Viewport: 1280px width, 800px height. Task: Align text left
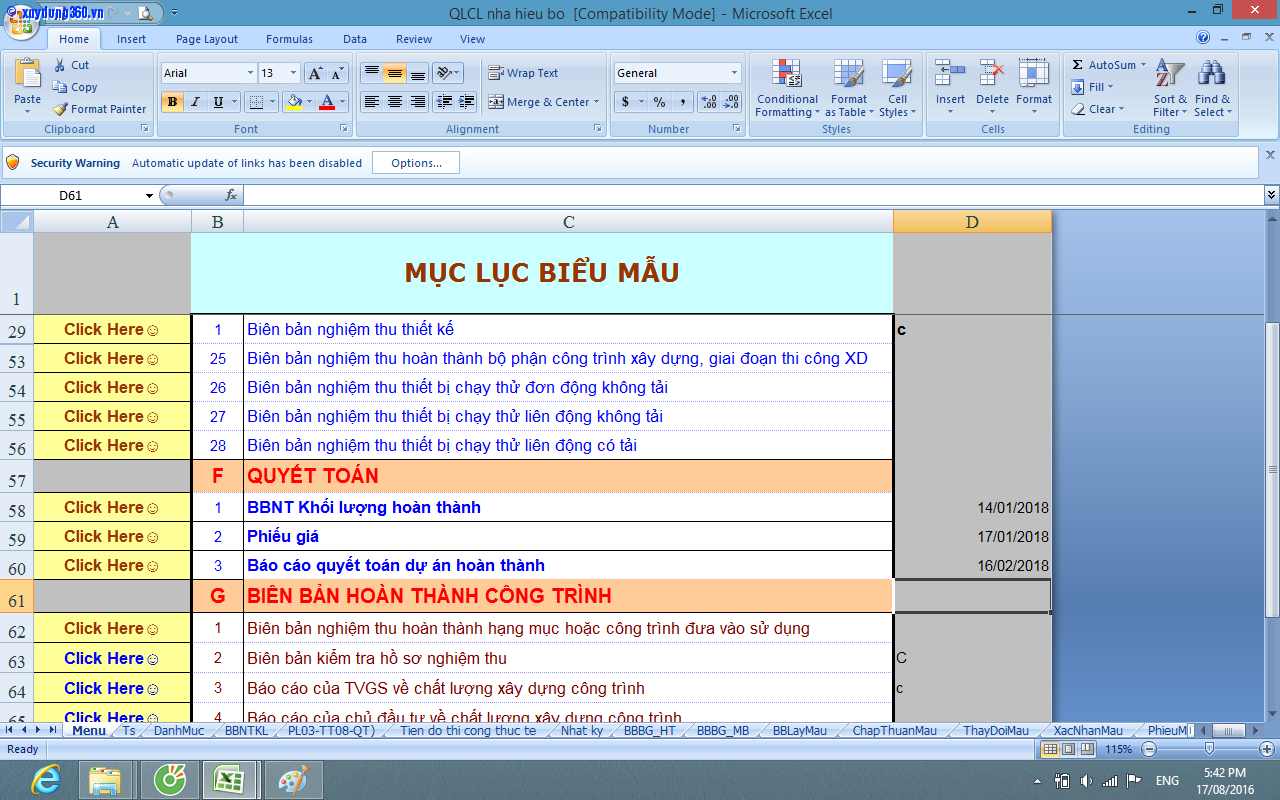tap(371, 102)
